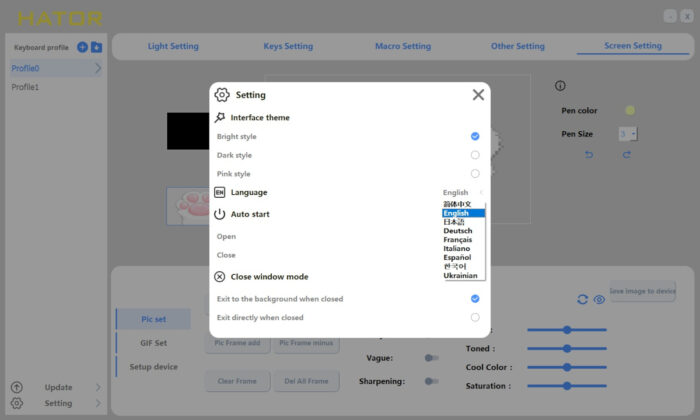Close the Setting dialog with X
Viewport: 700px width, 420px height.
pyautogui.click(x=478, y=95)
